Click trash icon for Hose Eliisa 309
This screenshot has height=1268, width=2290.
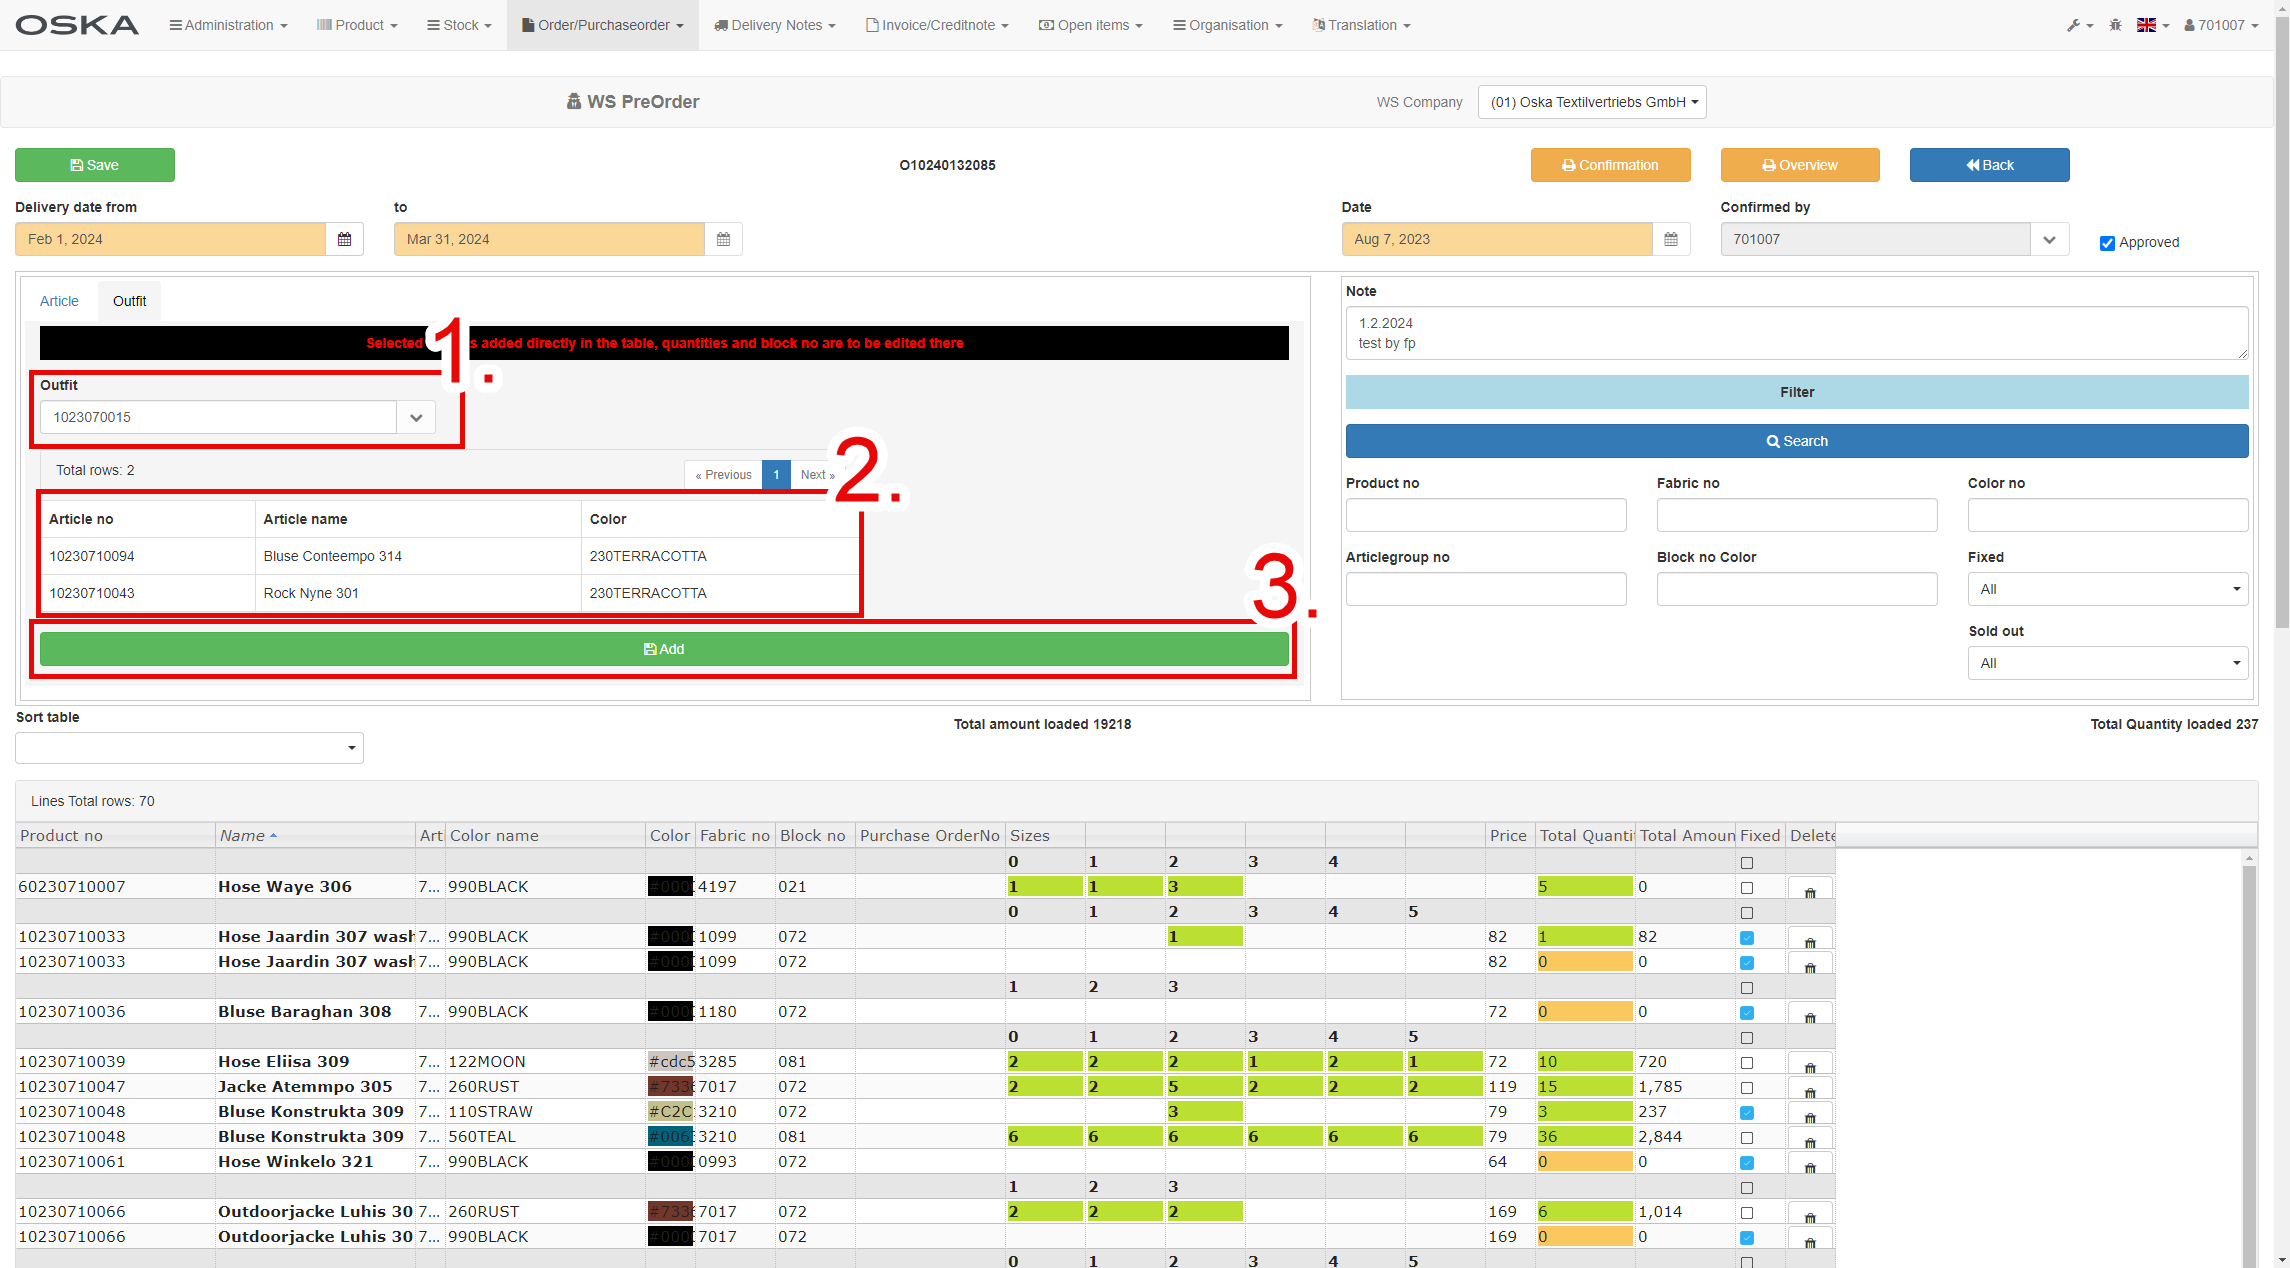(1809, 1064)
